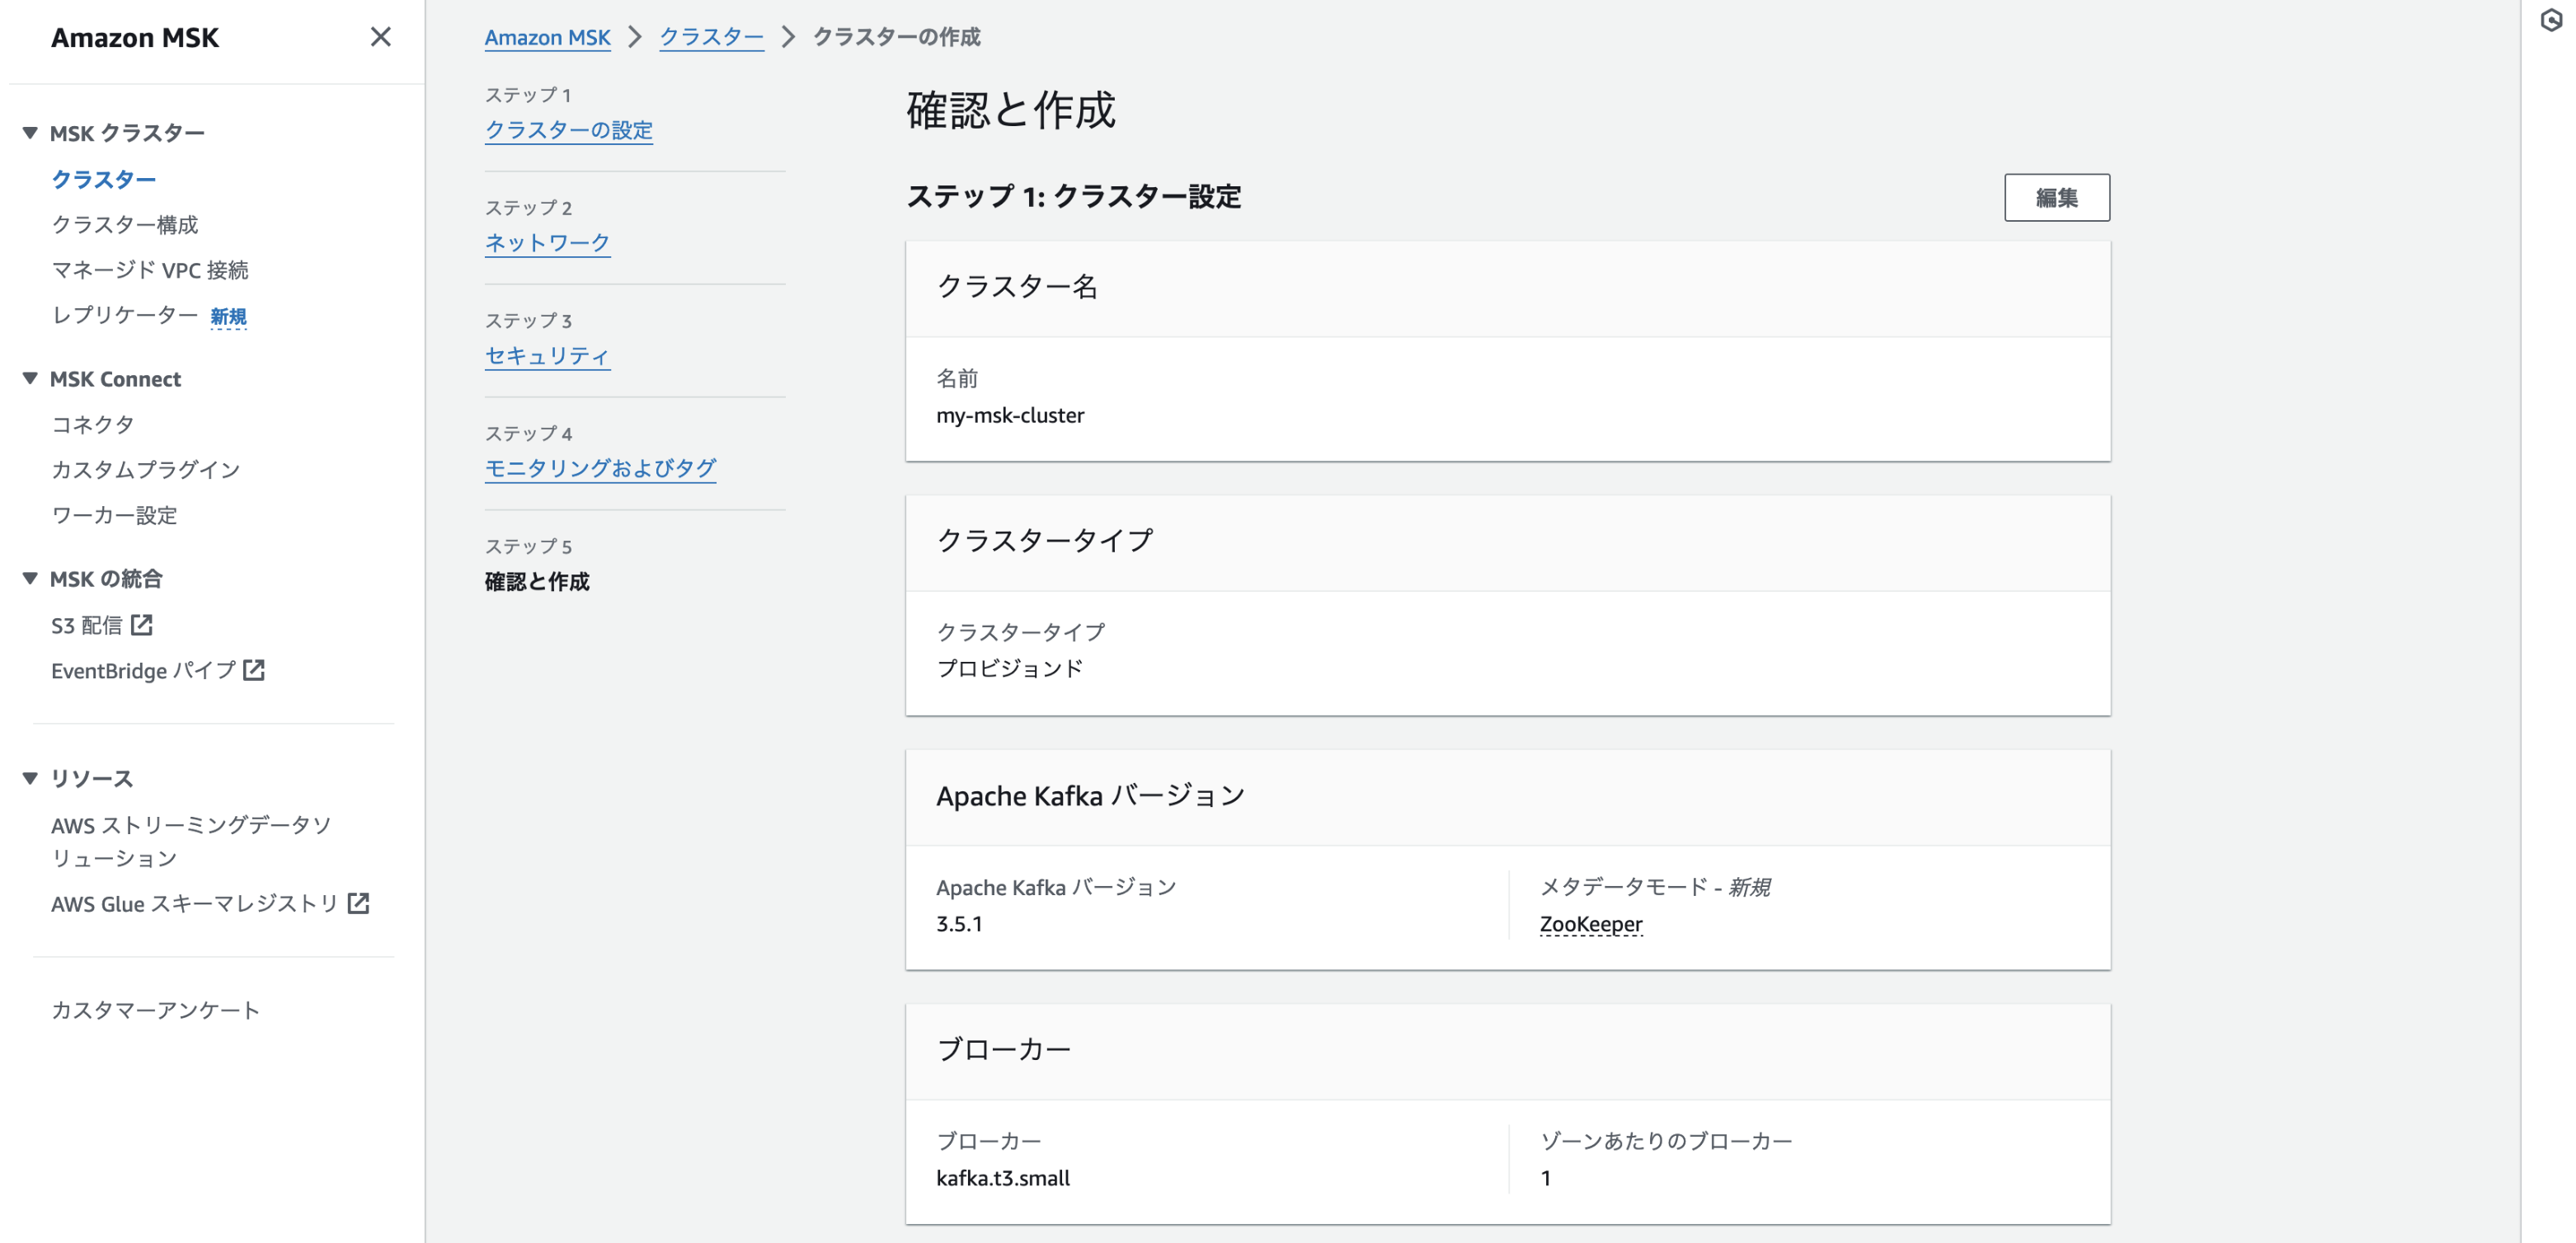The height and width of the screenshot is (1243, 2576).
Task: Click the Amazon MSK breadcrumb link
Action: (x=547, y=37)
